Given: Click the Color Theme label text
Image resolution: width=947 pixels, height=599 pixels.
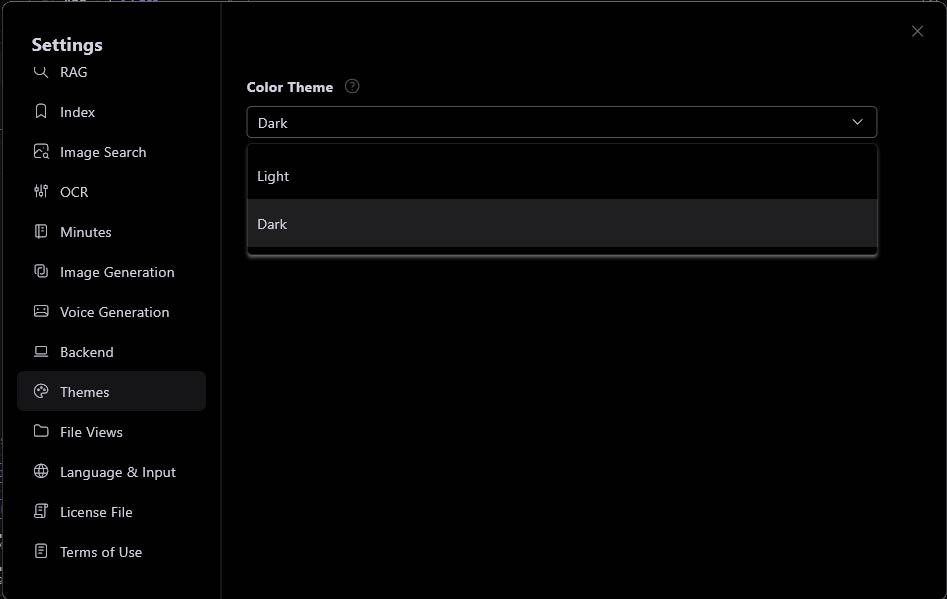Looking at the screenshot, I should [x=289, y=87].
